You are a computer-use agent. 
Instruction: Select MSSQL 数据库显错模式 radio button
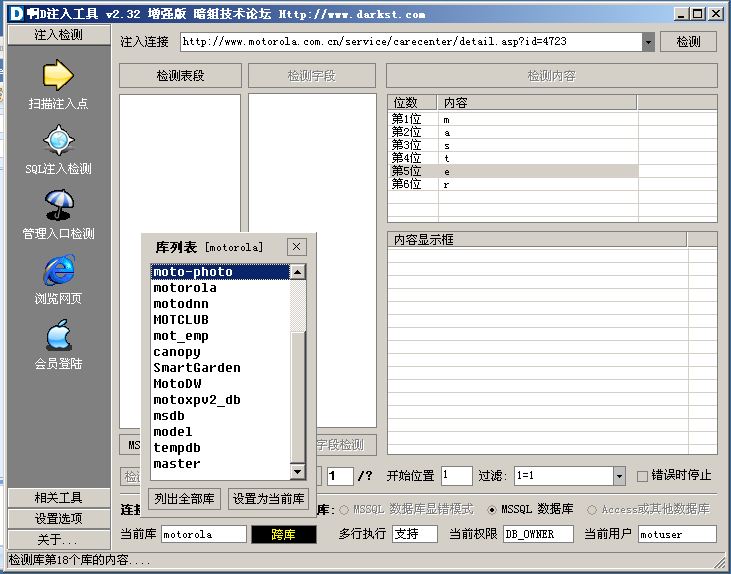coord(344,510)
